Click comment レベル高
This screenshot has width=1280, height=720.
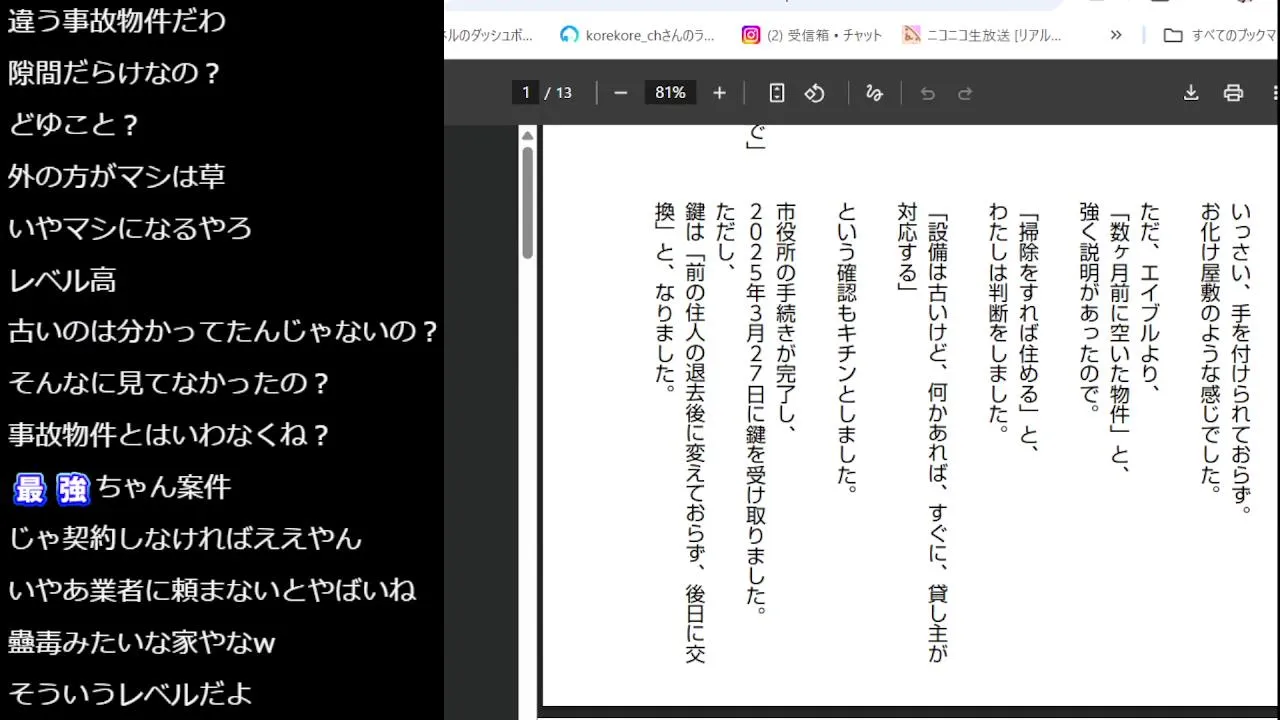click(x=62, y=281)
